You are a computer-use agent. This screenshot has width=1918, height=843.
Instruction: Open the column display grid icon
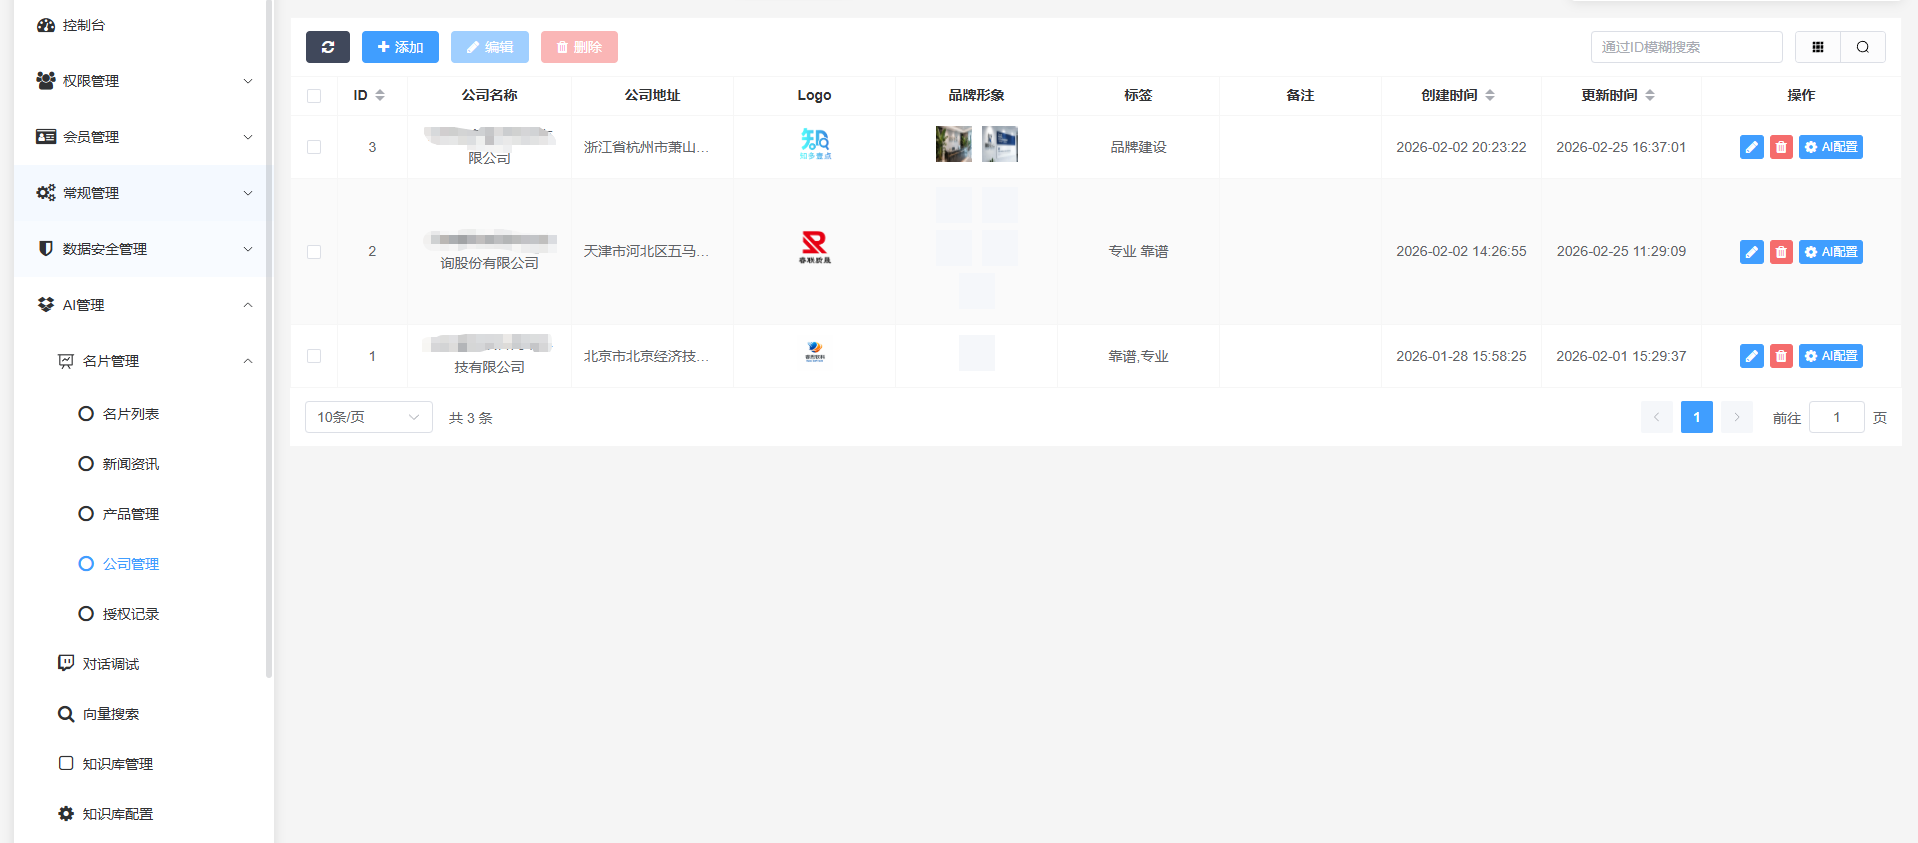1817,47
